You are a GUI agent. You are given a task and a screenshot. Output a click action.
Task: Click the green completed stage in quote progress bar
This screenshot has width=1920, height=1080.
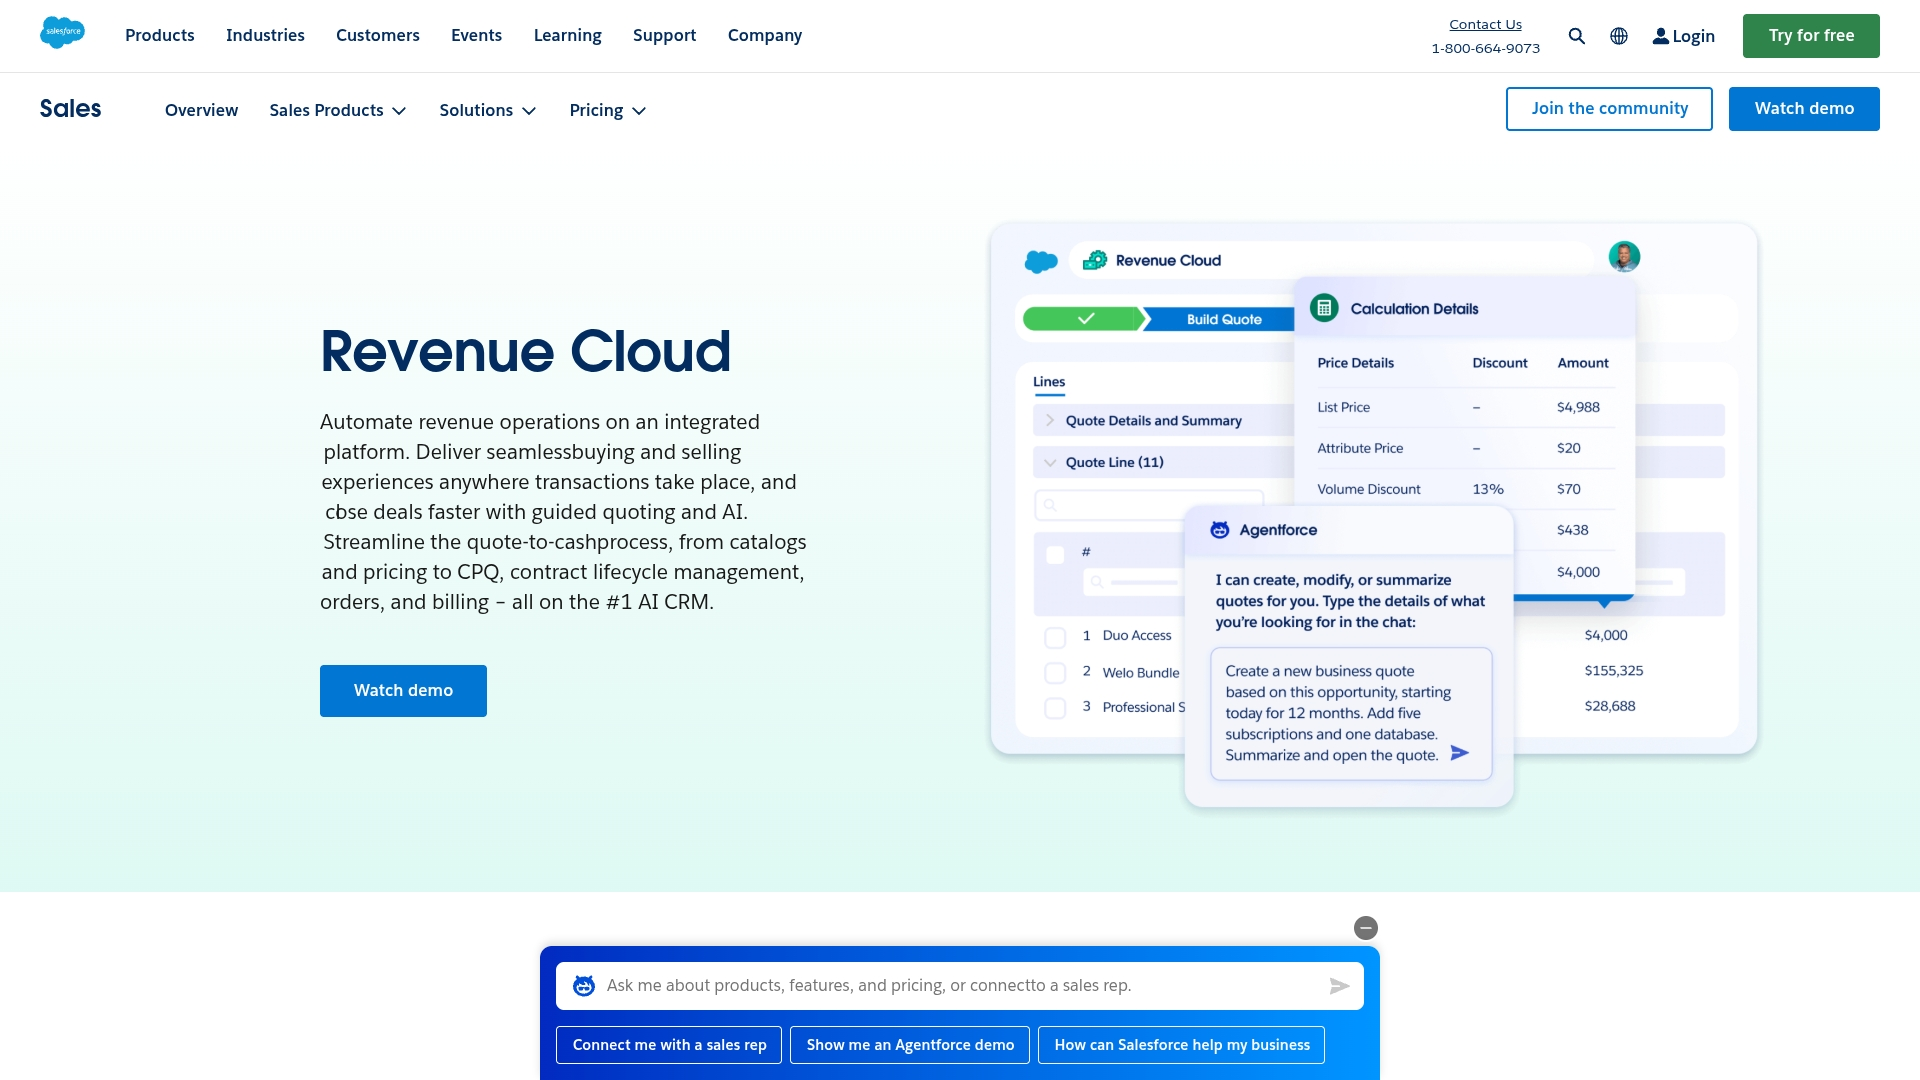point(1084,319)
